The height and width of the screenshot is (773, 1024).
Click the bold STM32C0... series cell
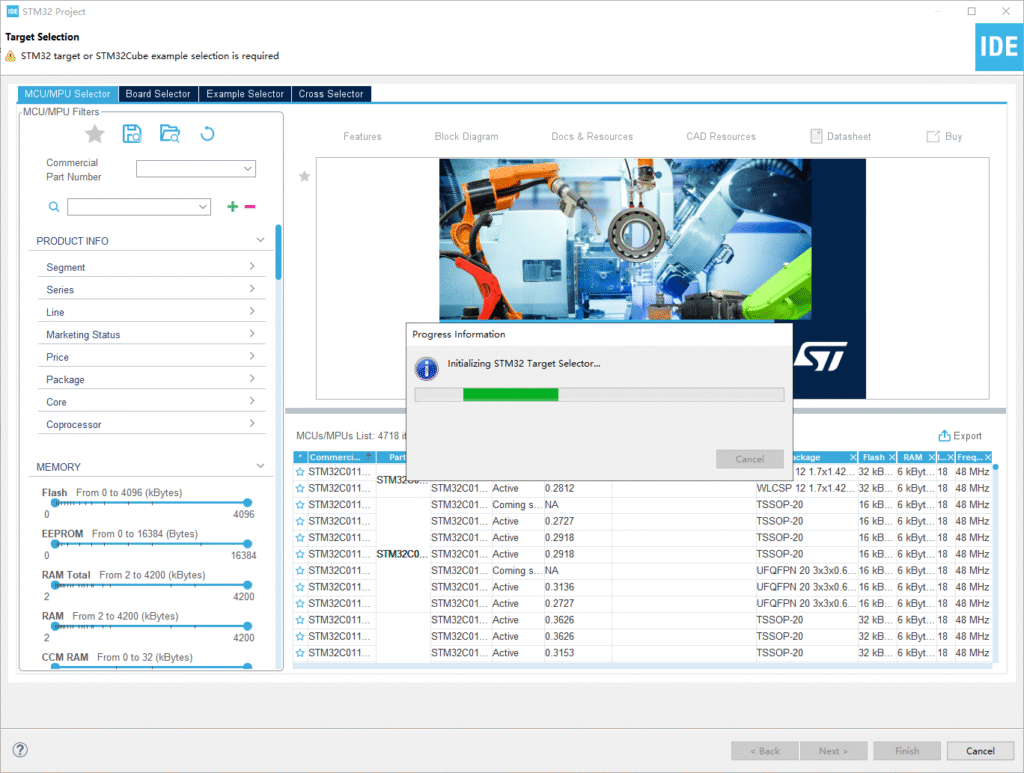402,554
